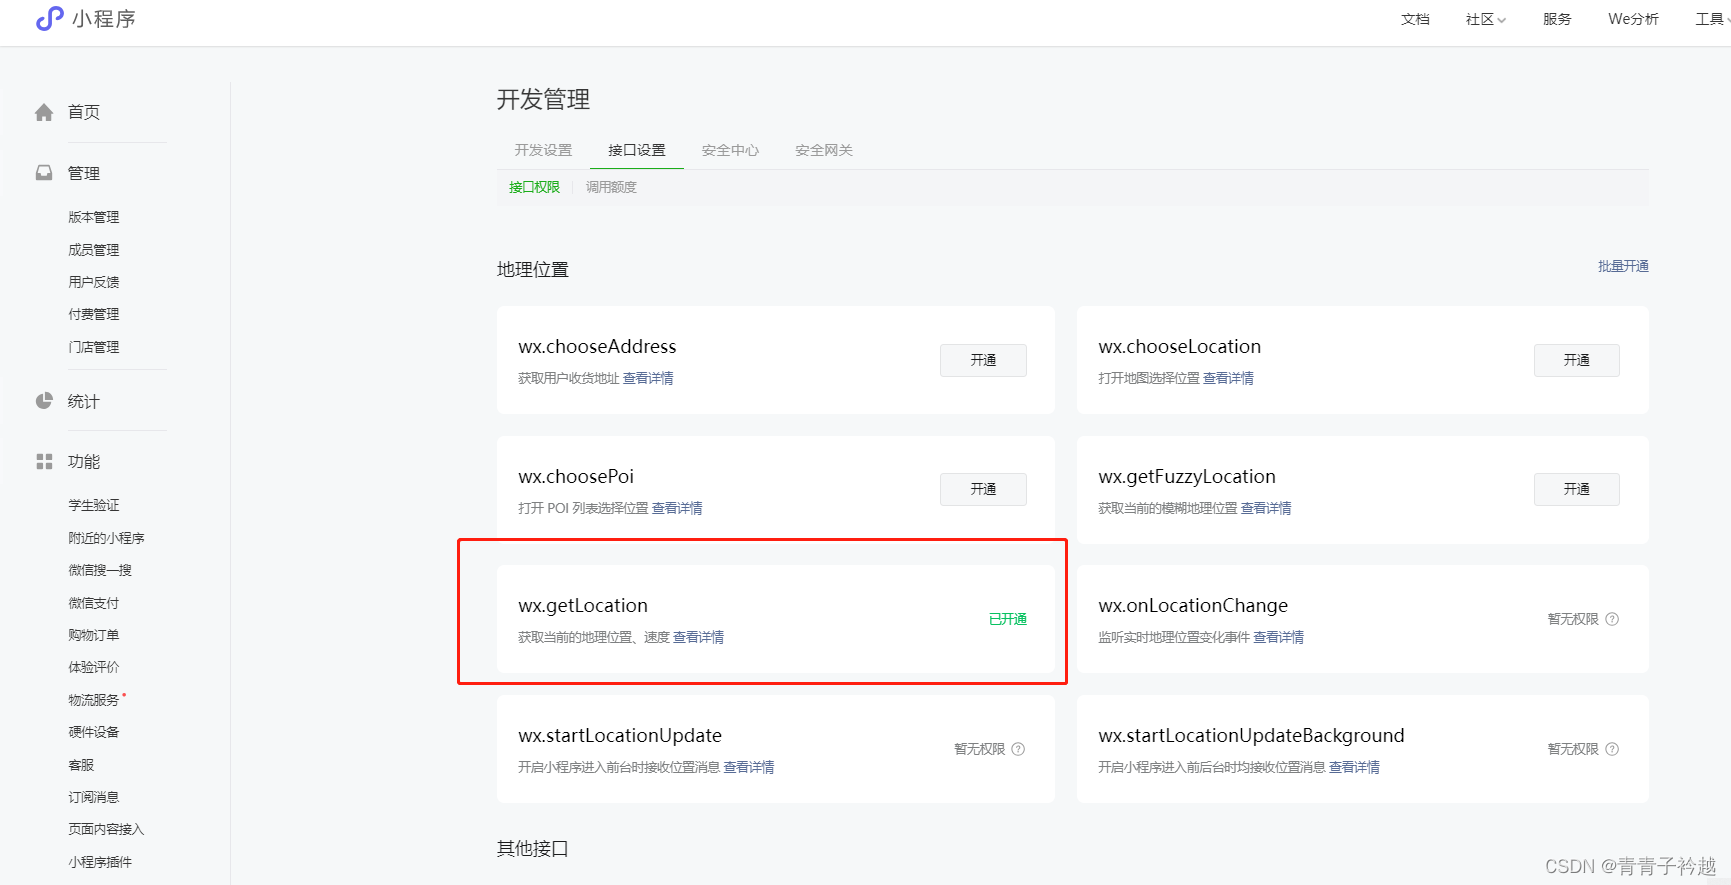
Task: Expand the 工具 dropdown in top navigation
Action: (x=1712, y=19)
